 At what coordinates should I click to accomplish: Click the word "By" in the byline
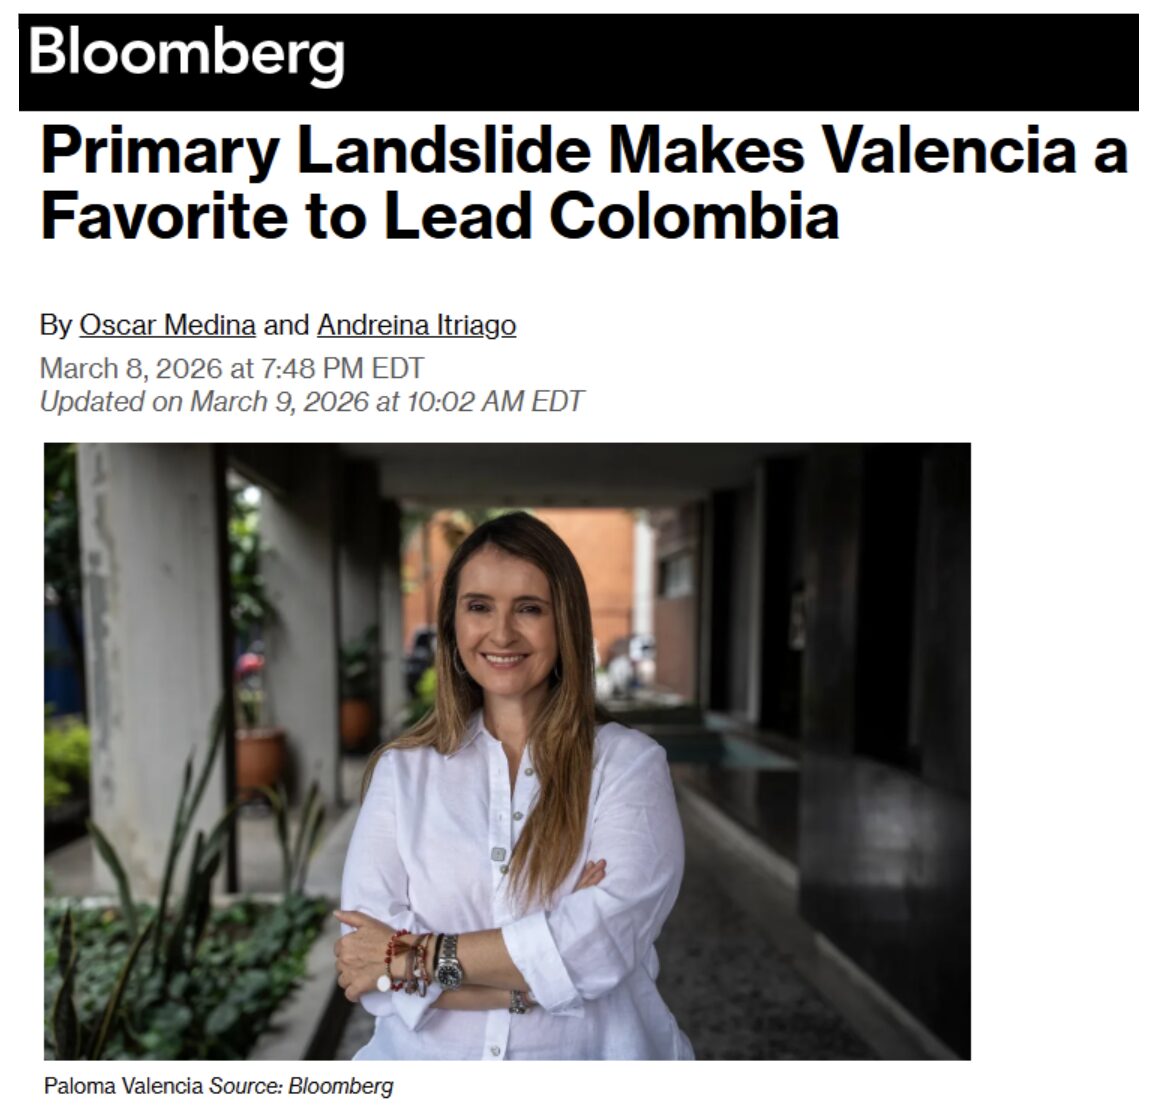click(x=55, y=325)
